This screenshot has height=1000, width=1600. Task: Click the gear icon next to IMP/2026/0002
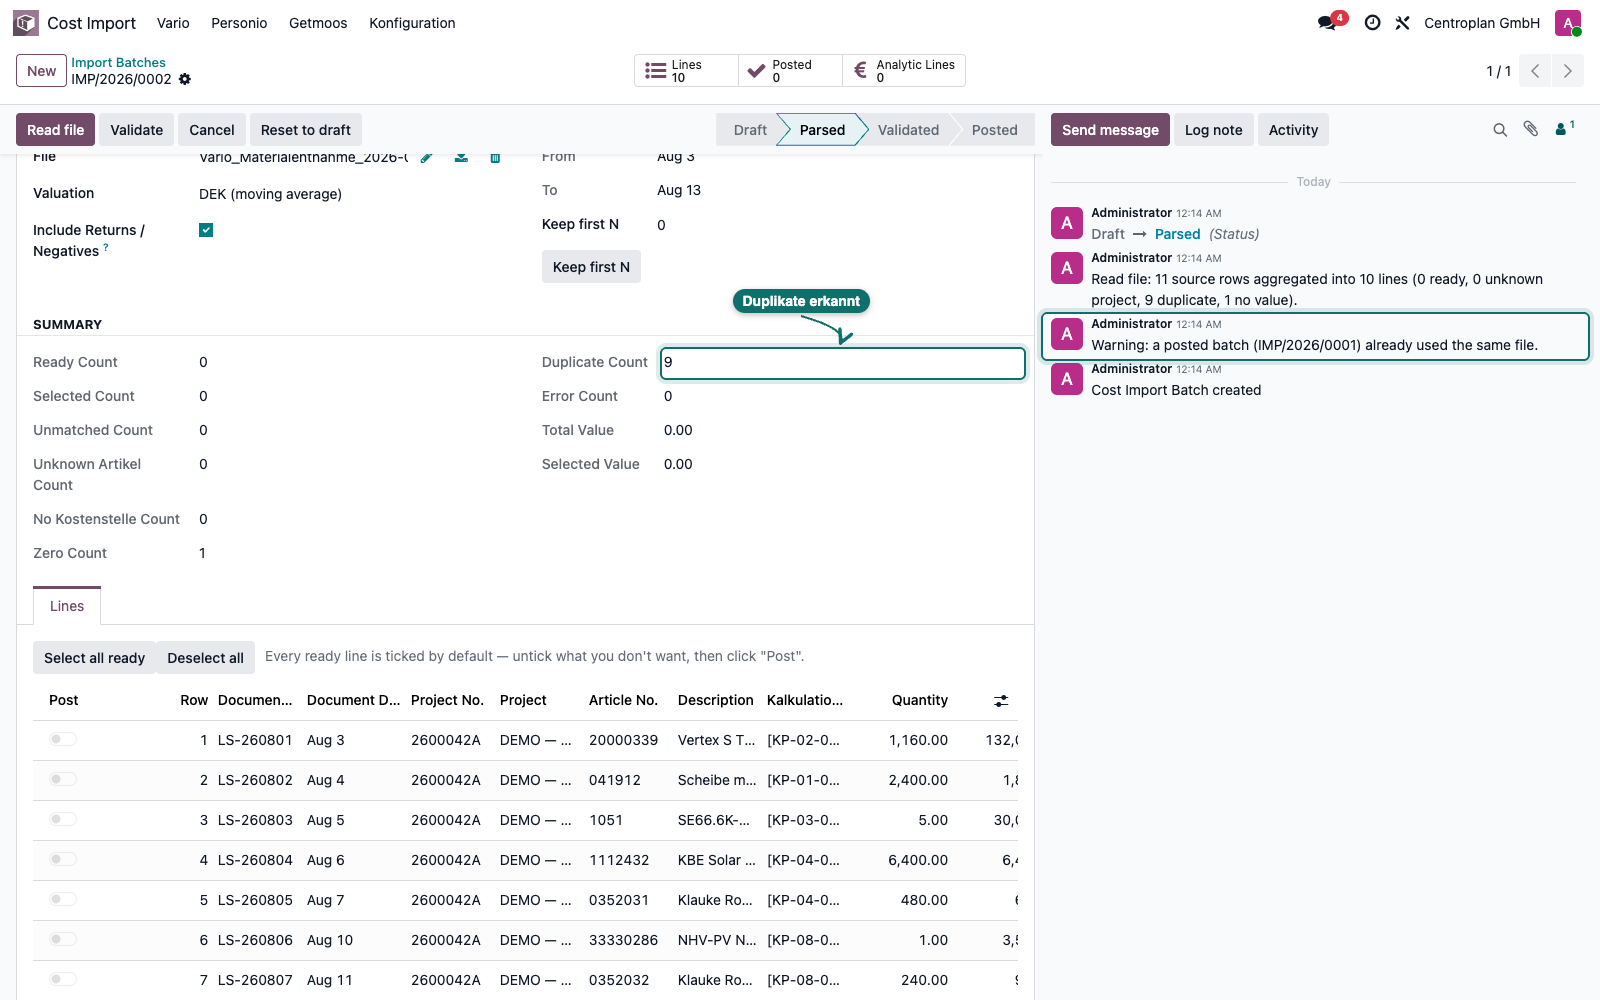point(185,79)
